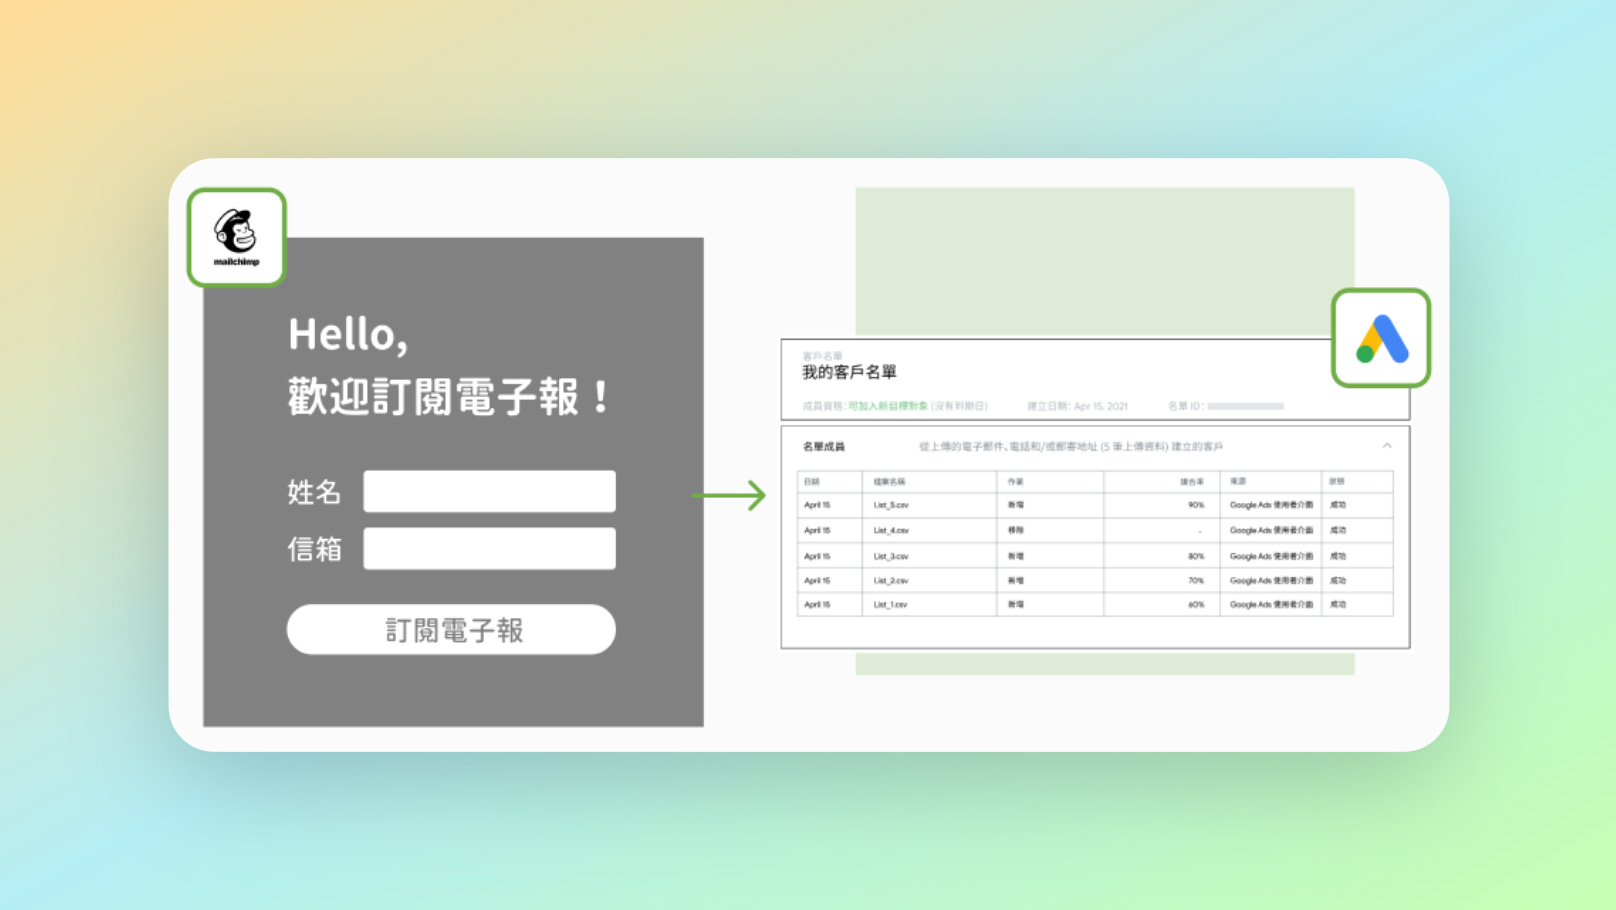Click the 姓名 name input field
This screenshot has width=1616, height=910.
point(489,491)
